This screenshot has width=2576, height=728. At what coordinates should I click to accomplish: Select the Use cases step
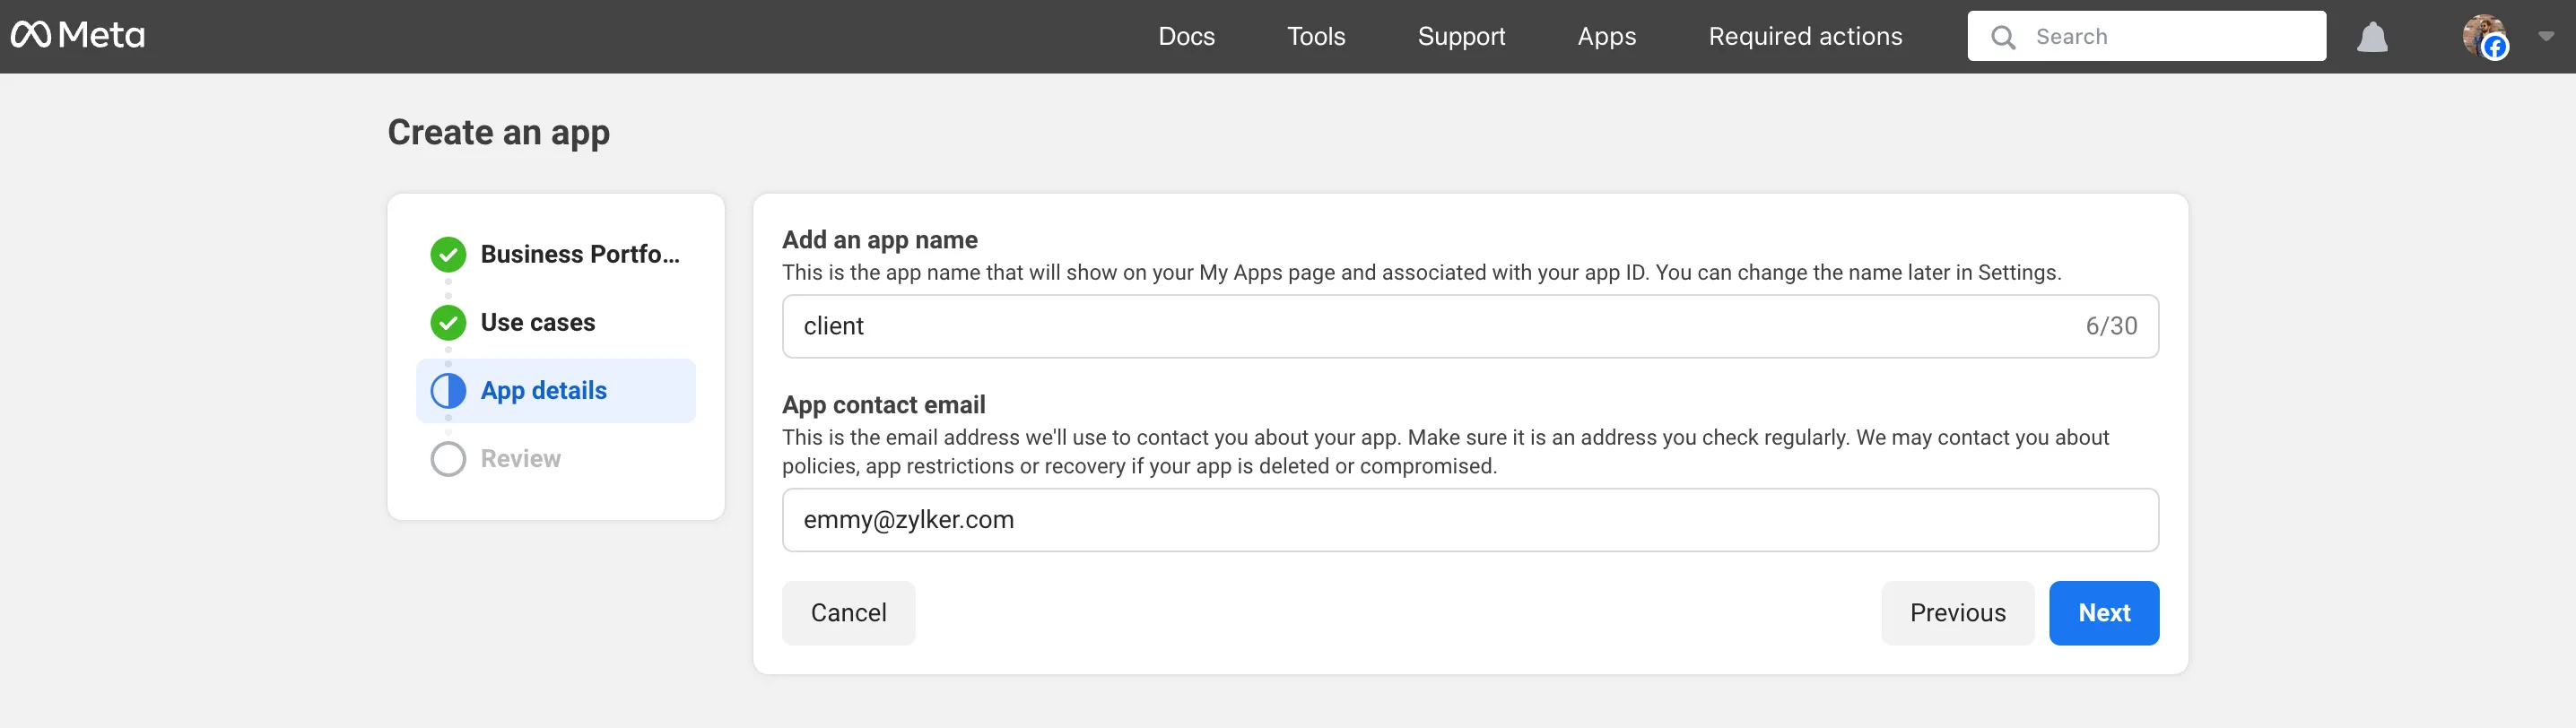556,322
